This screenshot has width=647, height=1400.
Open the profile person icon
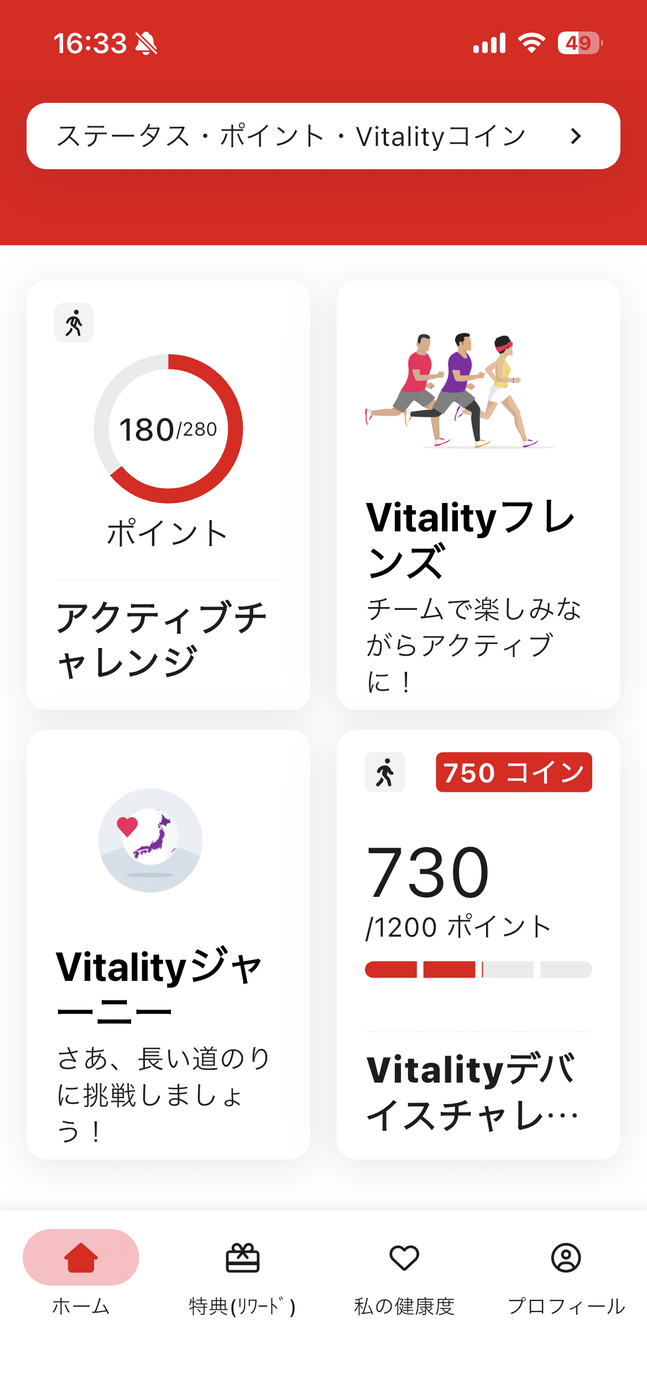point(566,1258)
